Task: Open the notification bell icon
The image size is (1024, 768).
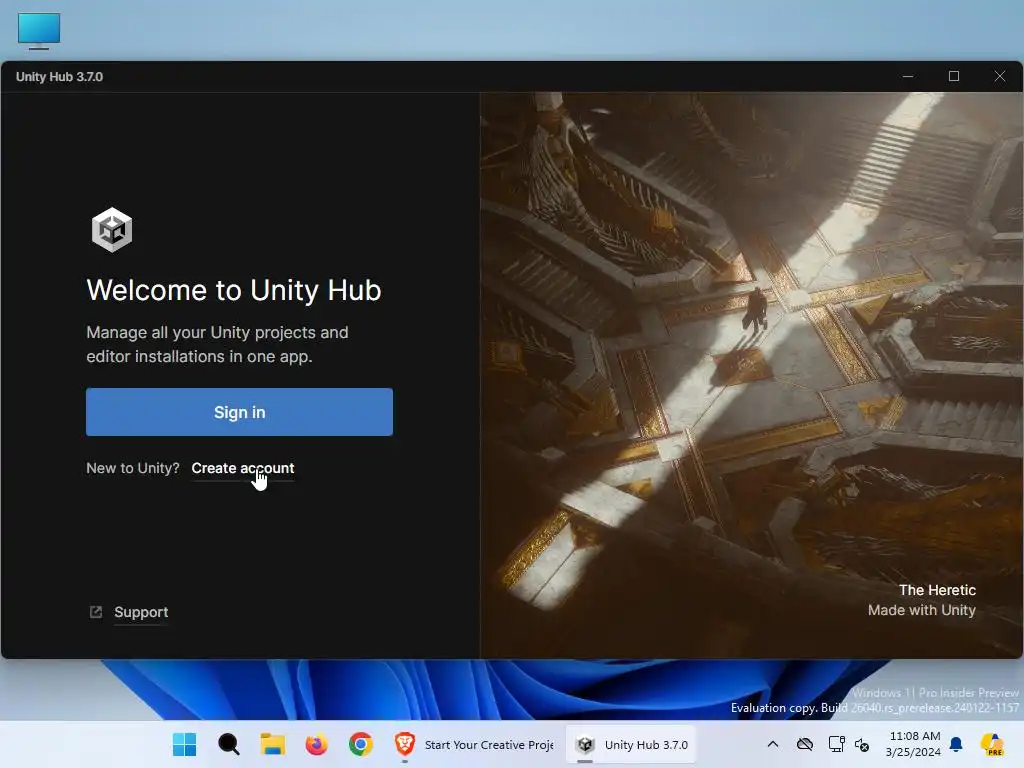Action: [956, 744]
